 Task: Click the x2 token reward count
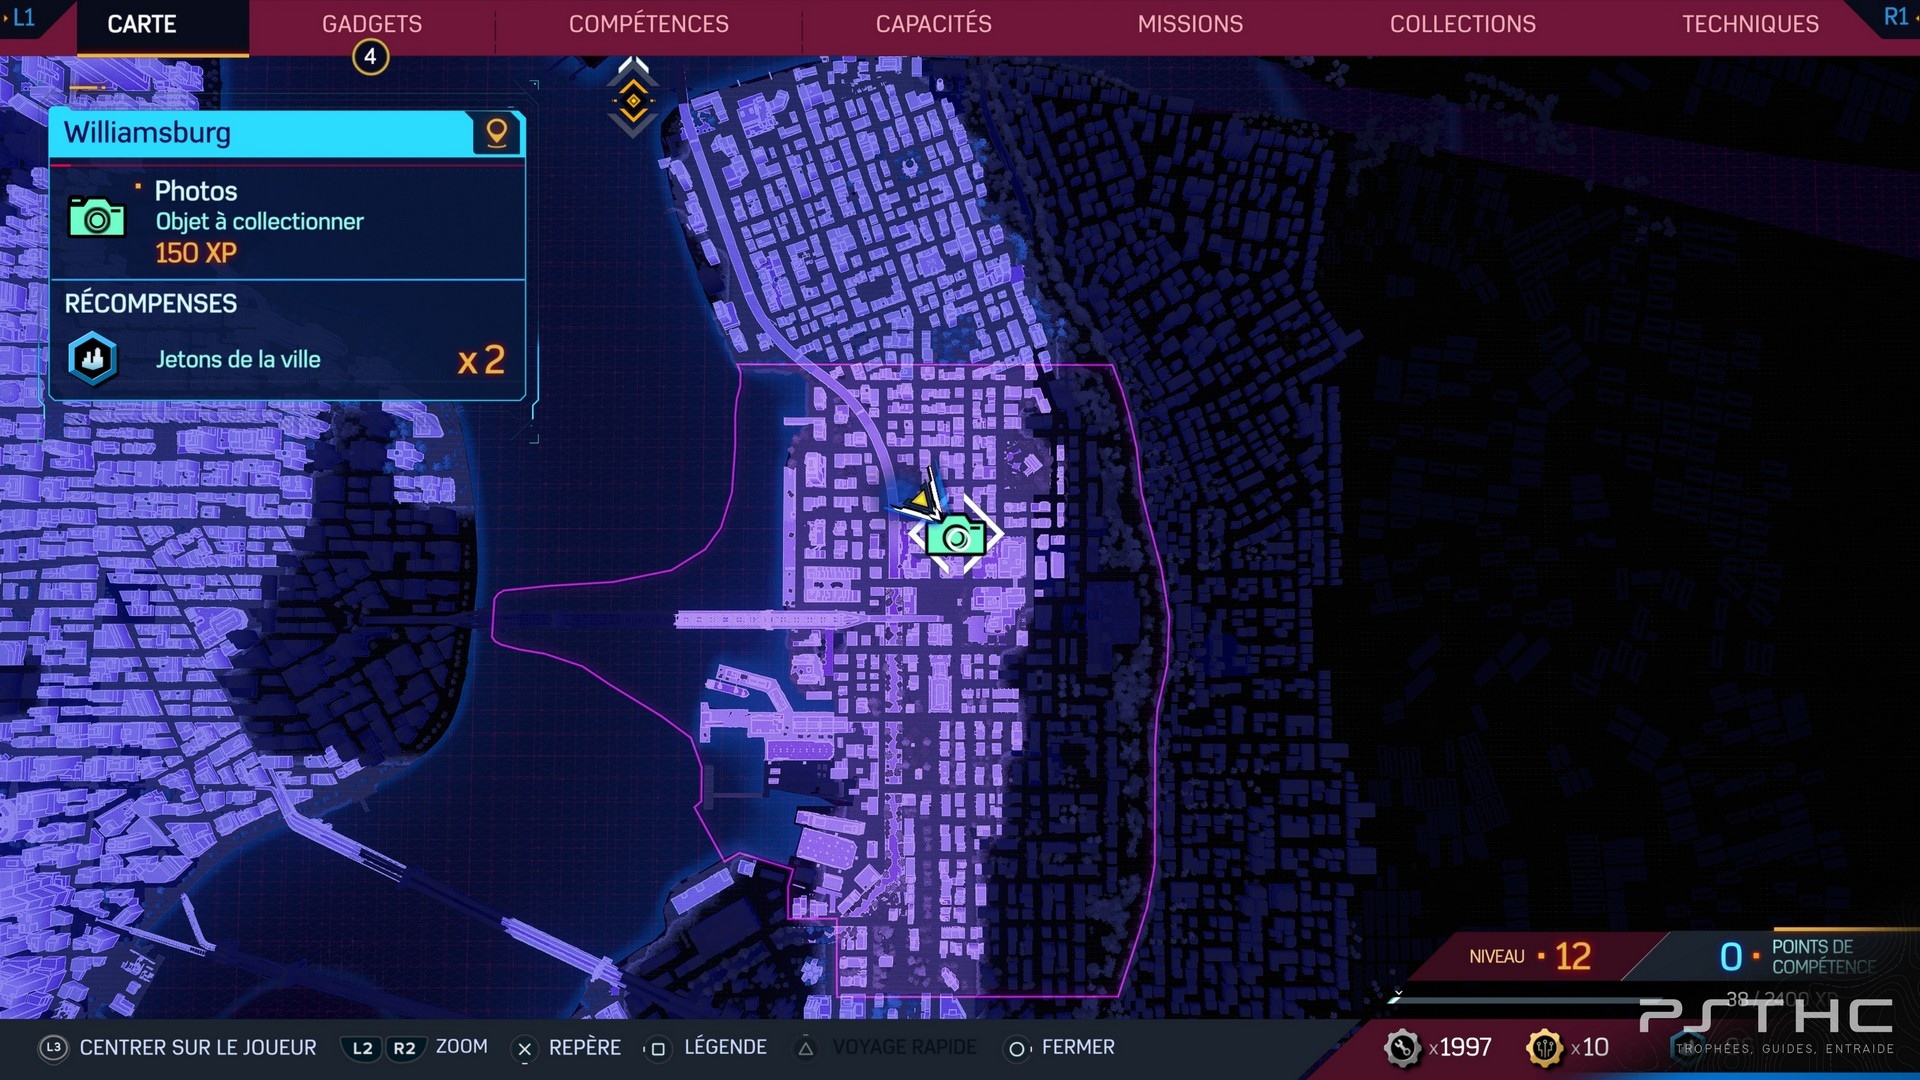click(481, 360)
